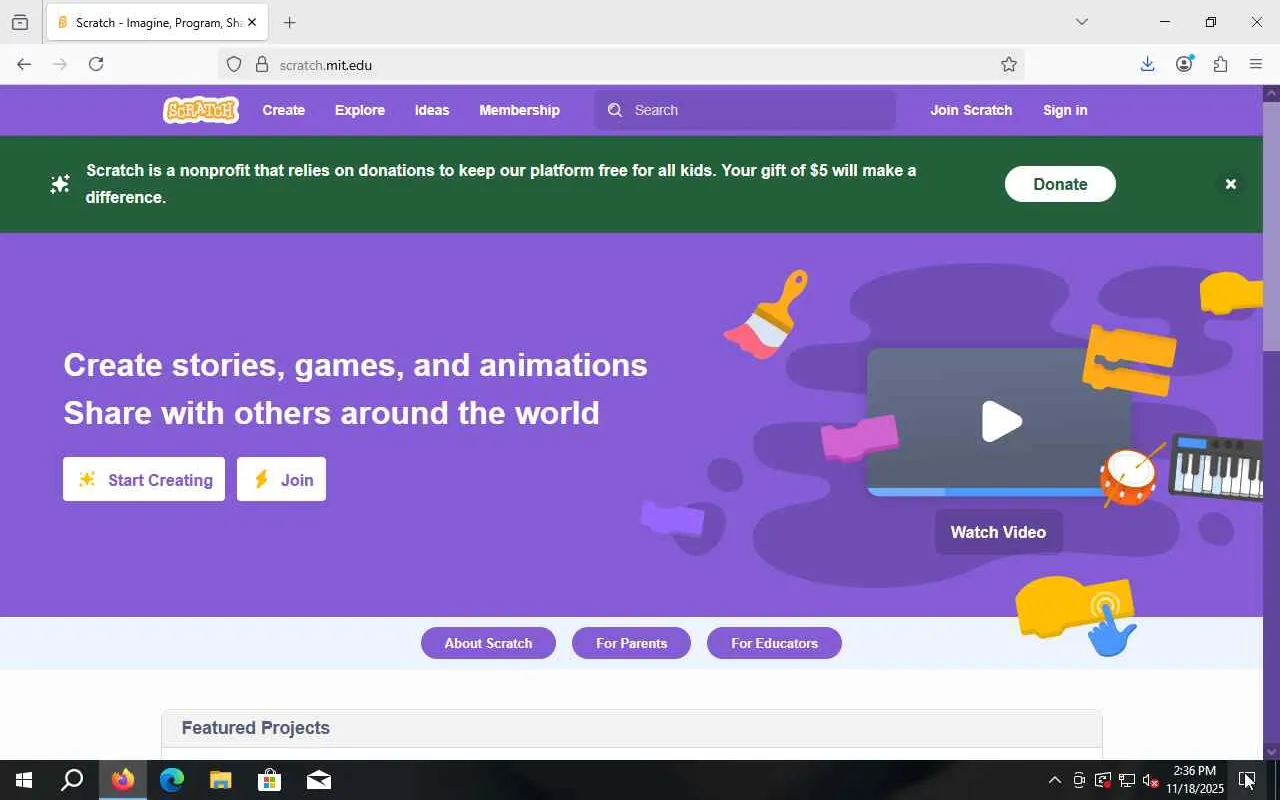Click Sign in at the top right
This screenshot has height=800, width=1280.
click(x=1065, y=110)
